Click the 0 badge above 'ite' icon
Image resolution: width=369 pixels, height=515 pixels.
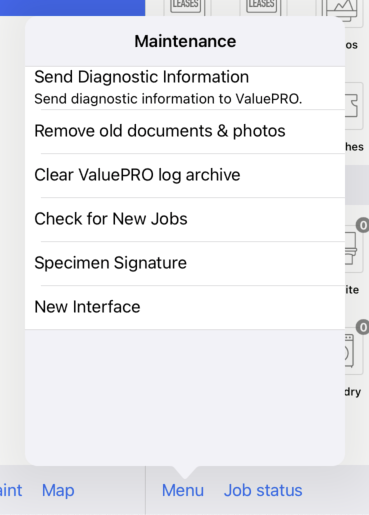pos(363,225)
